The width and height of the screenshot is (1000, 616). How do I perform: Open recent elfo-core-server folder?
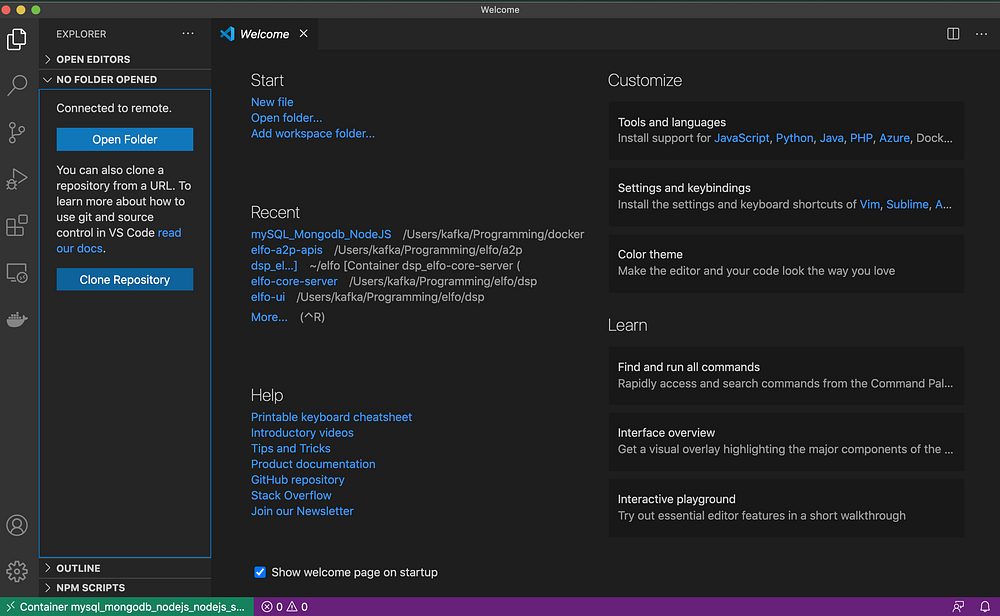click(294, 281)
